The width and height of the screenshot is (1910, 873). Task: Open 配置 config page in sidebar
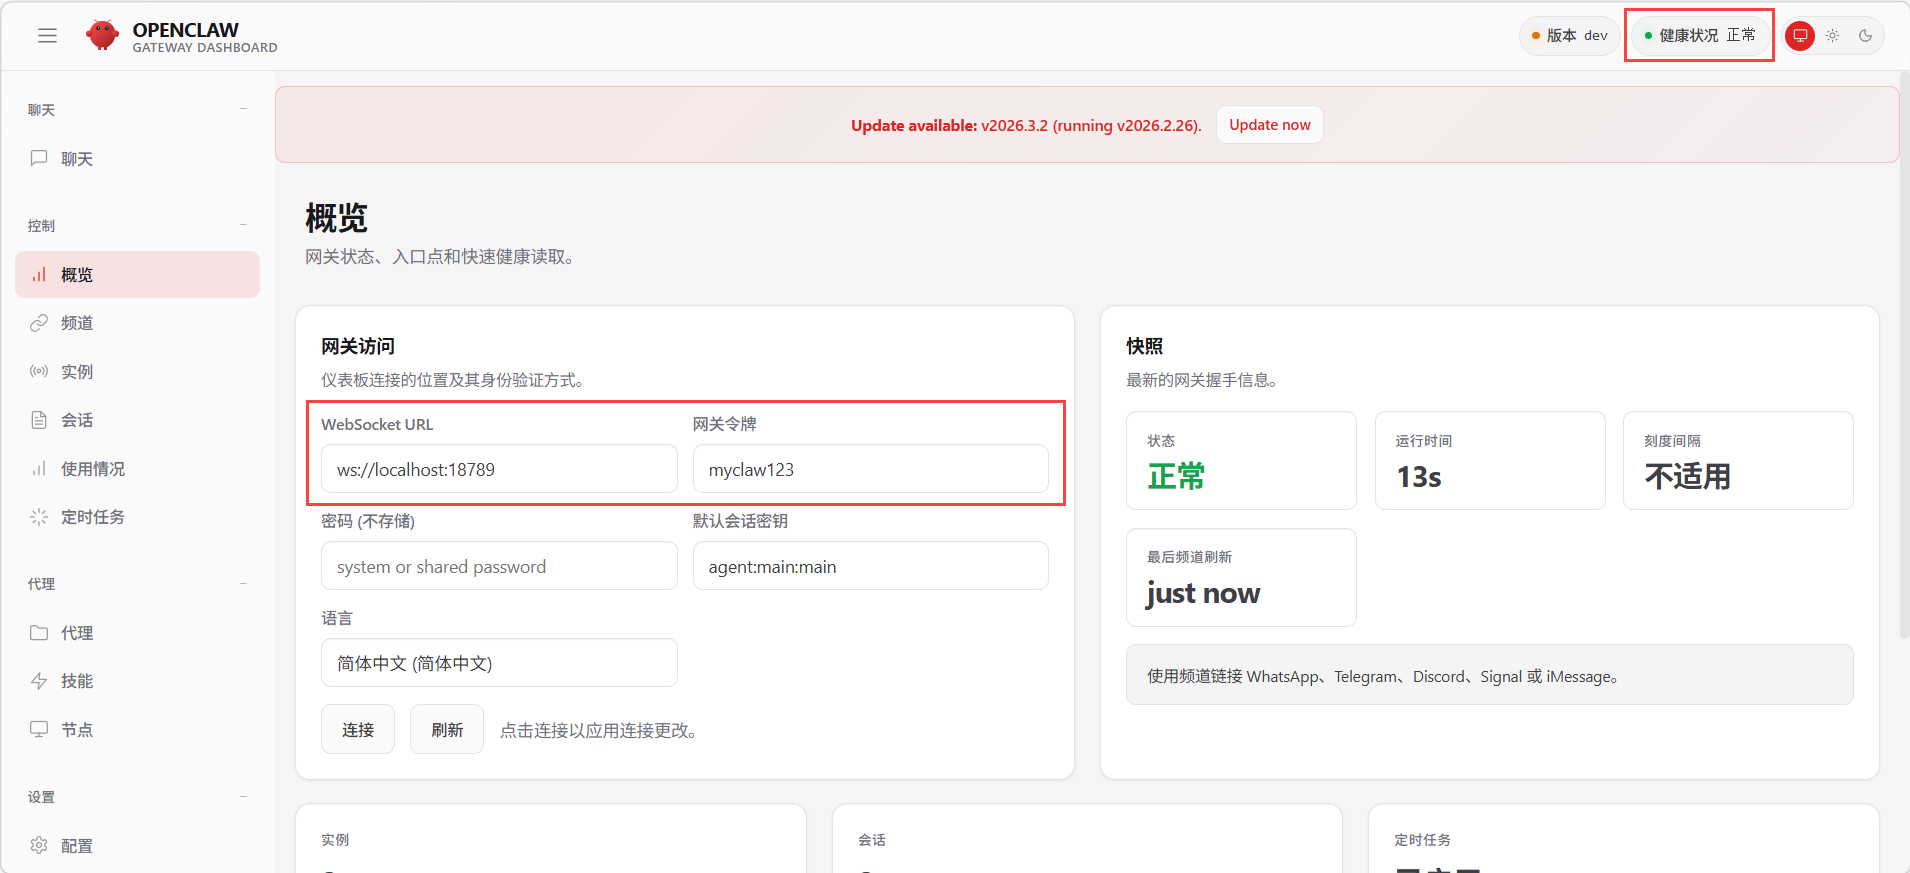137,846
